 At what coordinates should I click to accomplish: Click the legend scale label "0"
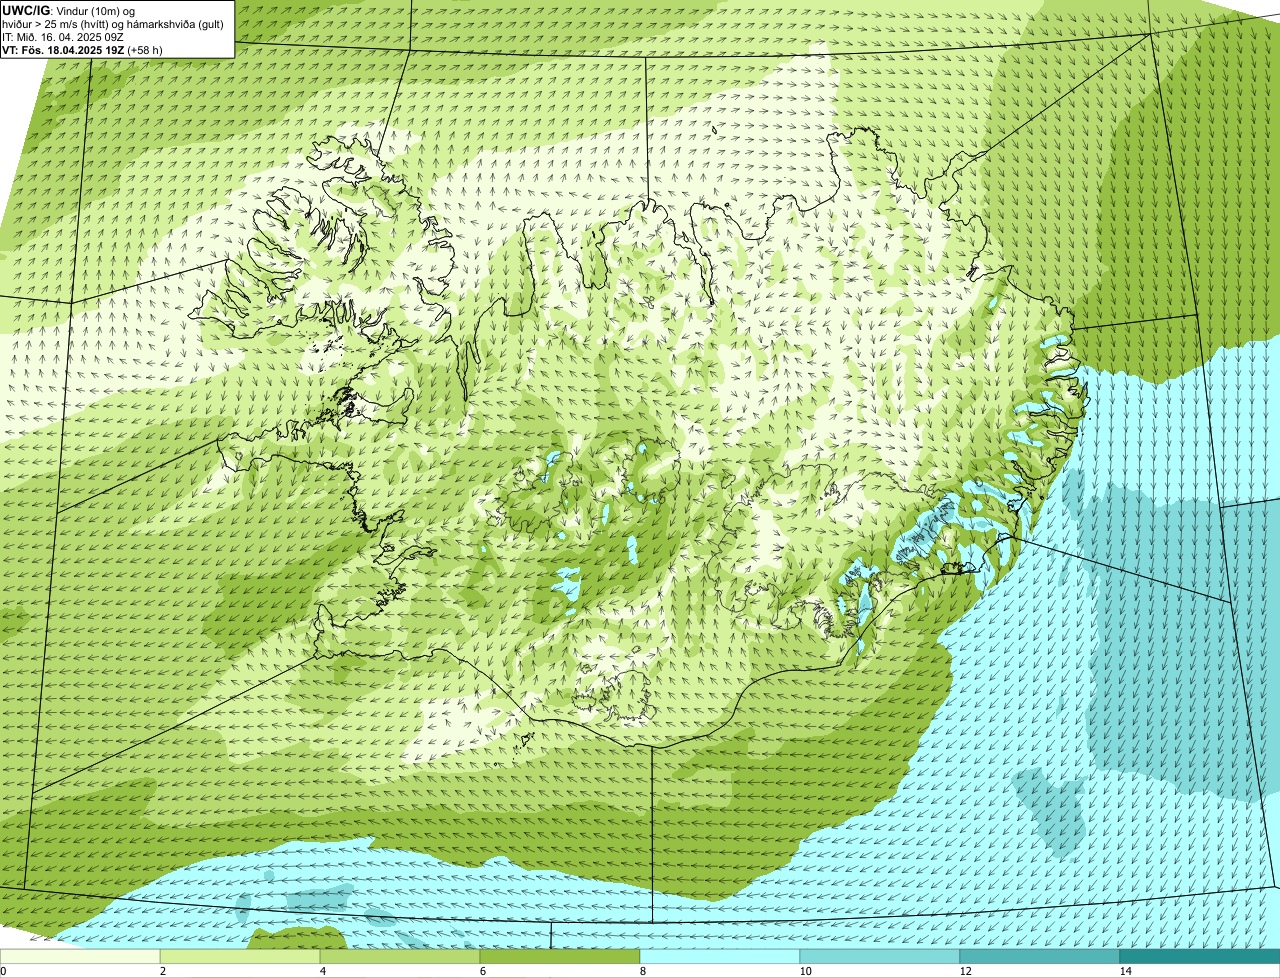(3, 971)
